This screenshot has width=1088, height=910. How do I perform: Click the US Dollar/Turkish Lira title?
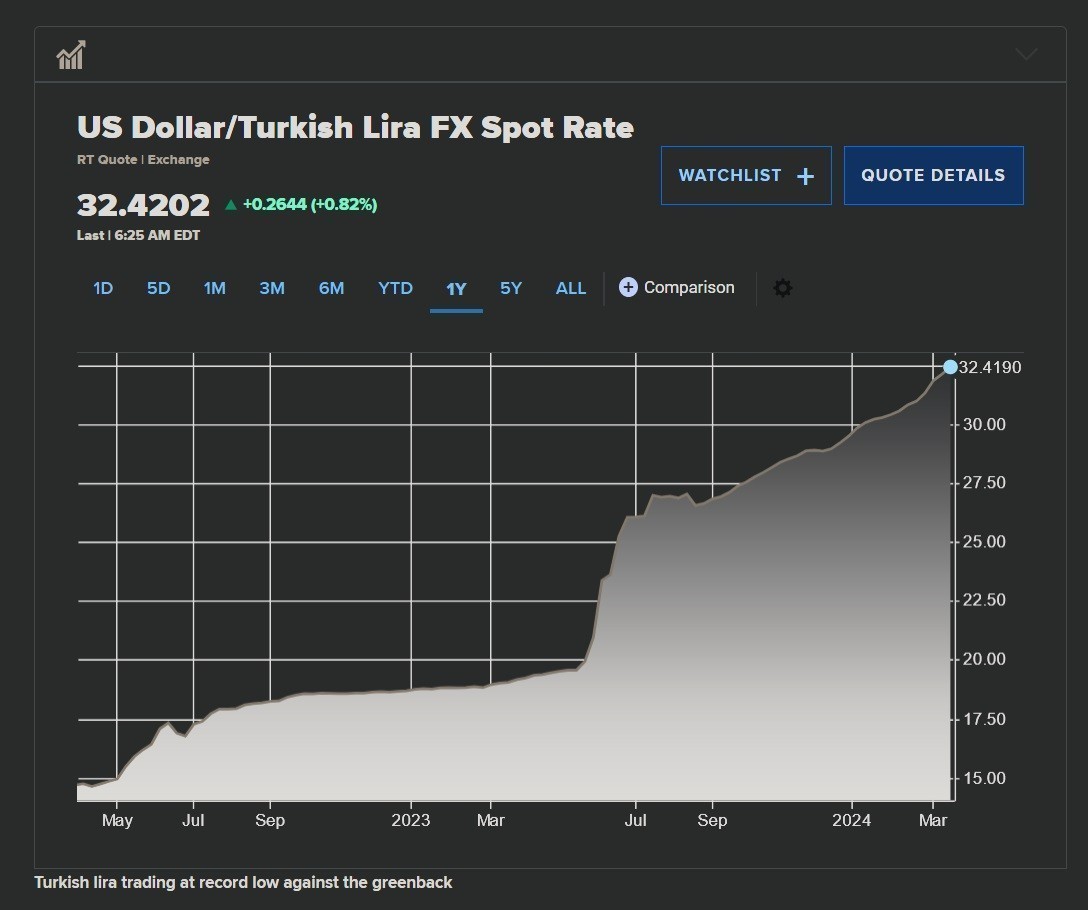355,128
